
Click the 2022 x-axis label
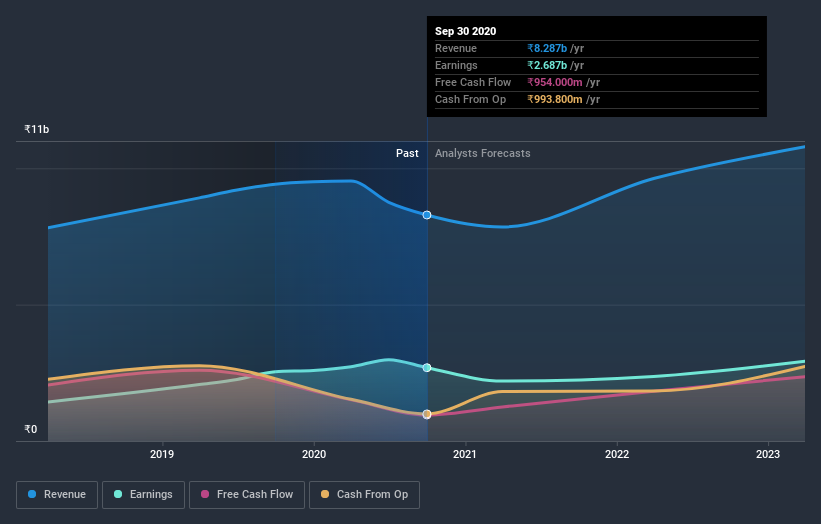(x=617, y=454)
